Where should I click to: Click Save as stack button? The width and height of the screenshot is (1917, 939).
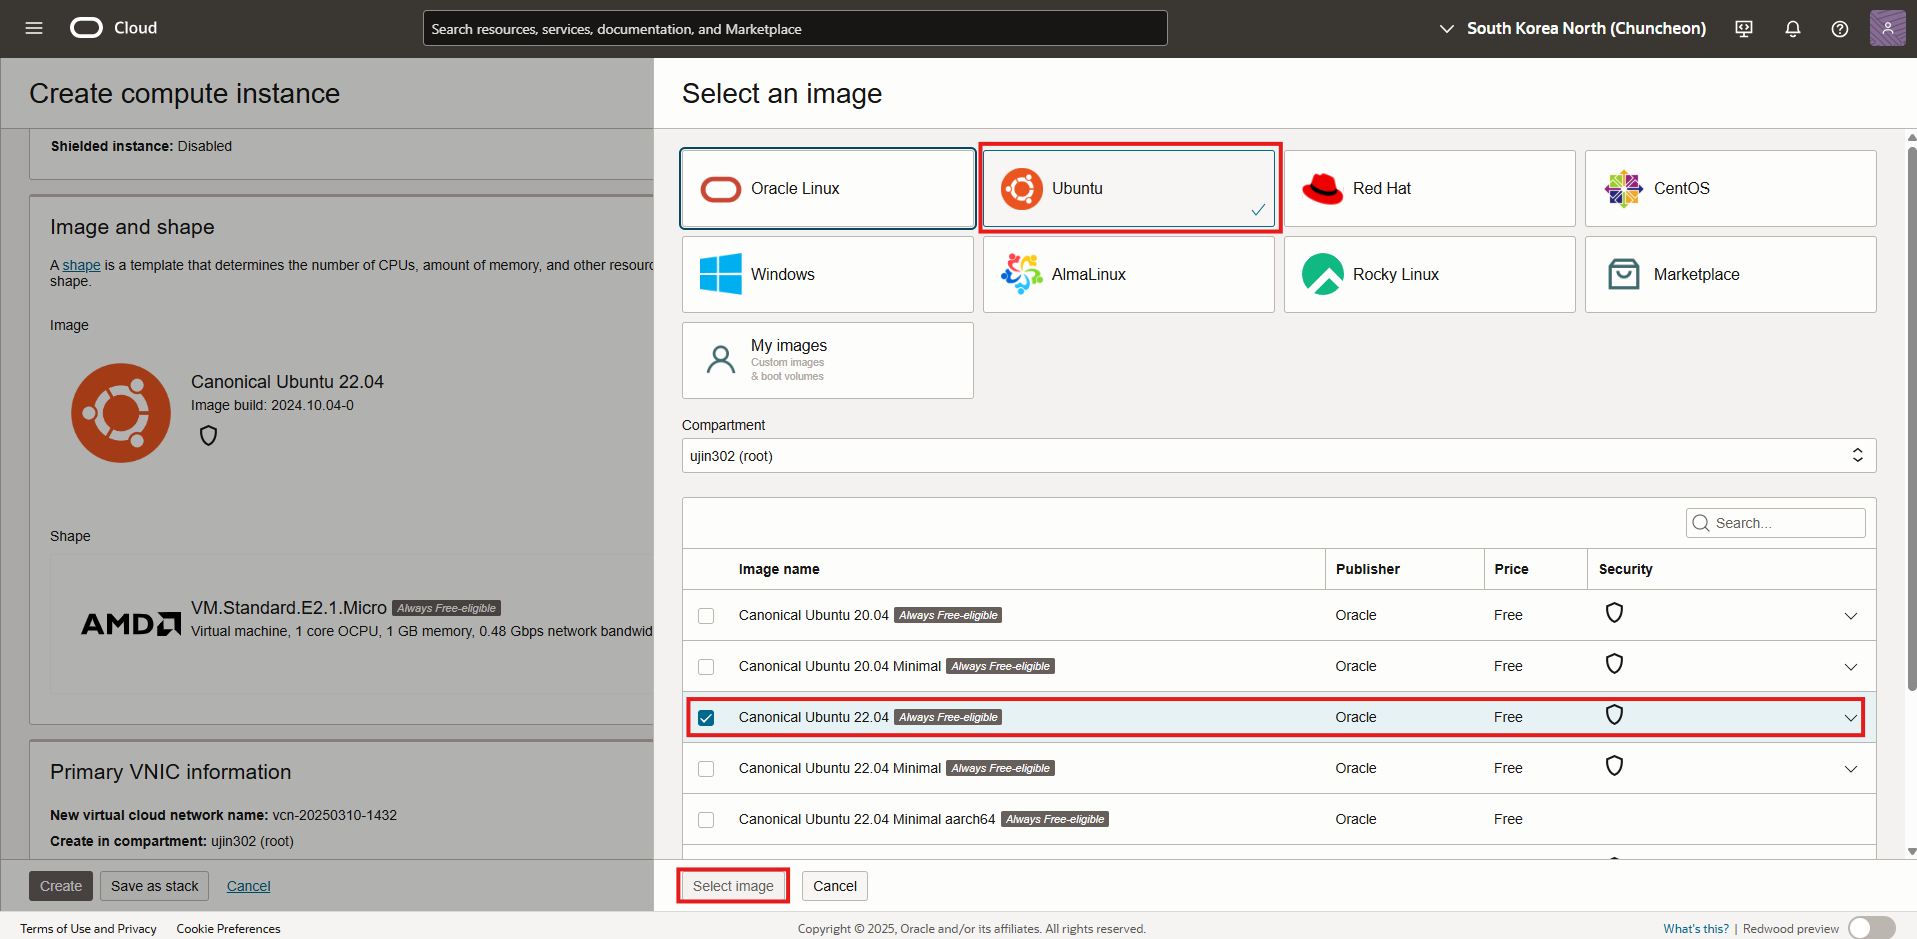click(155, 886)
